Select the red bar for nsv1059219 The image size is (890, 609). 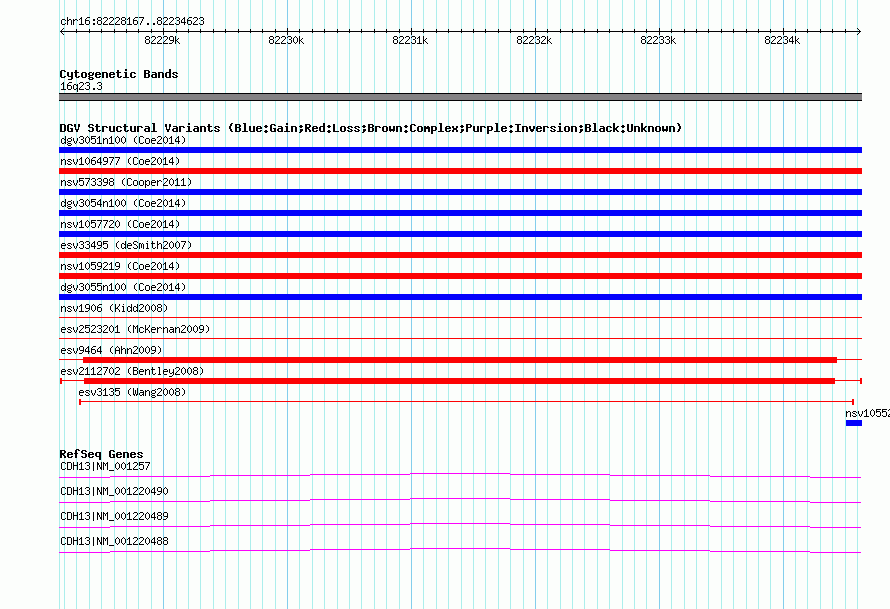460,276
